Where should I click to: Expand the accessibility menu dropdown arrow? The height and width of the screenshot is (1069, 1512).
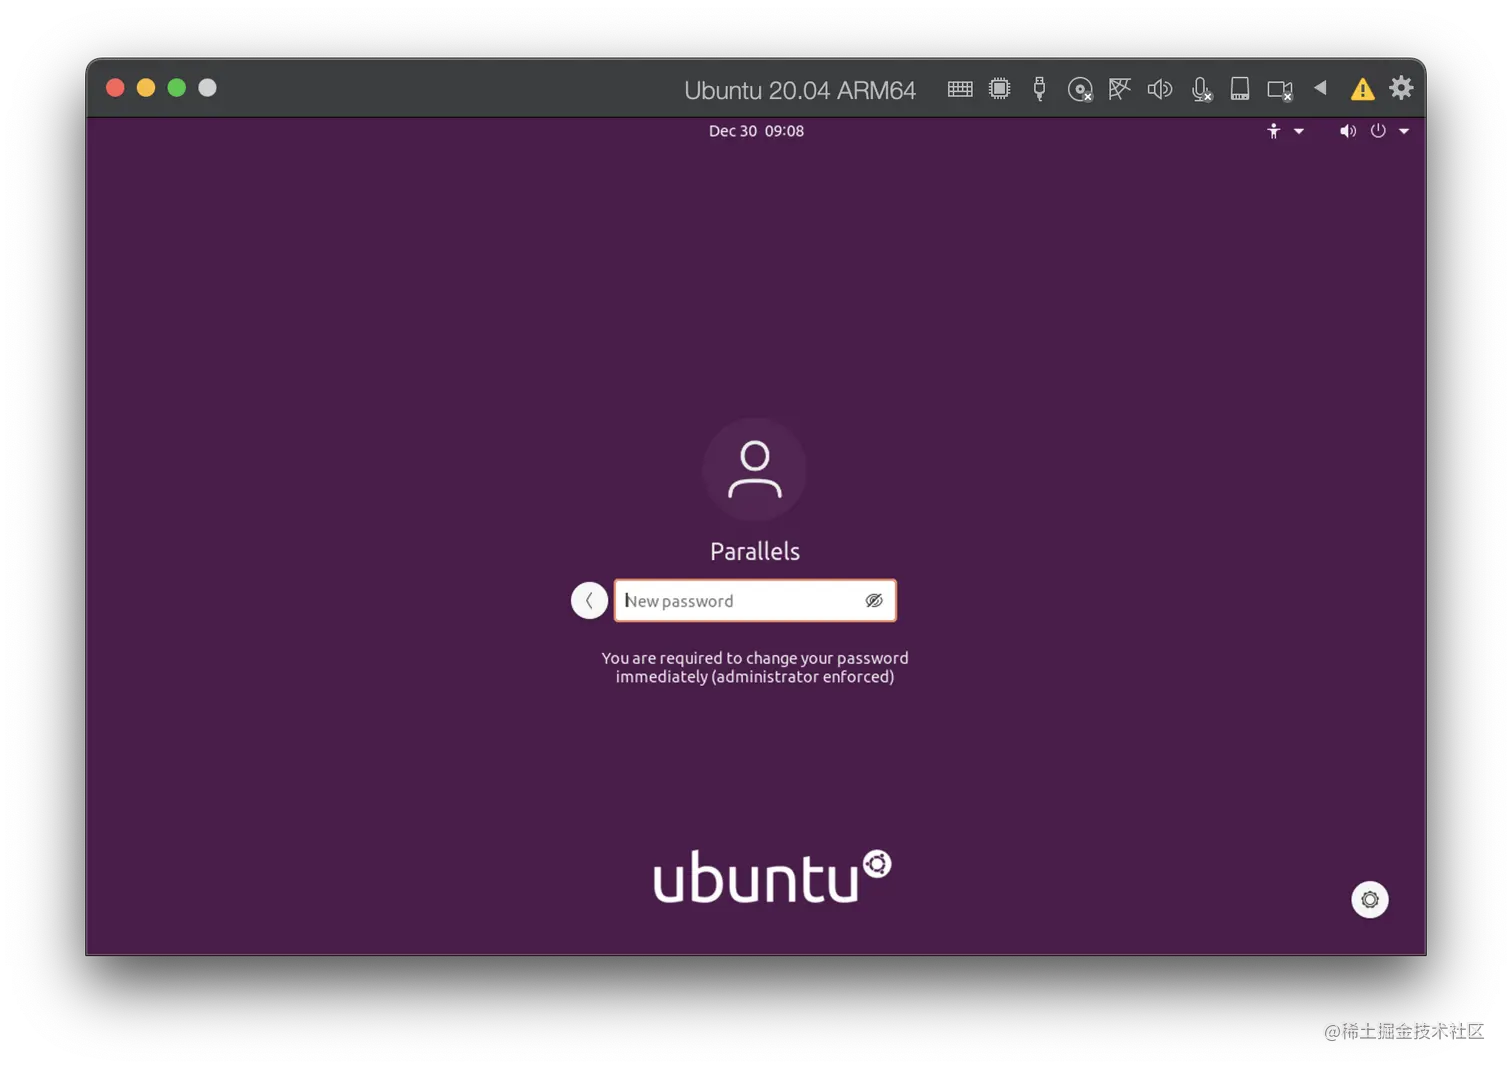1298,131
